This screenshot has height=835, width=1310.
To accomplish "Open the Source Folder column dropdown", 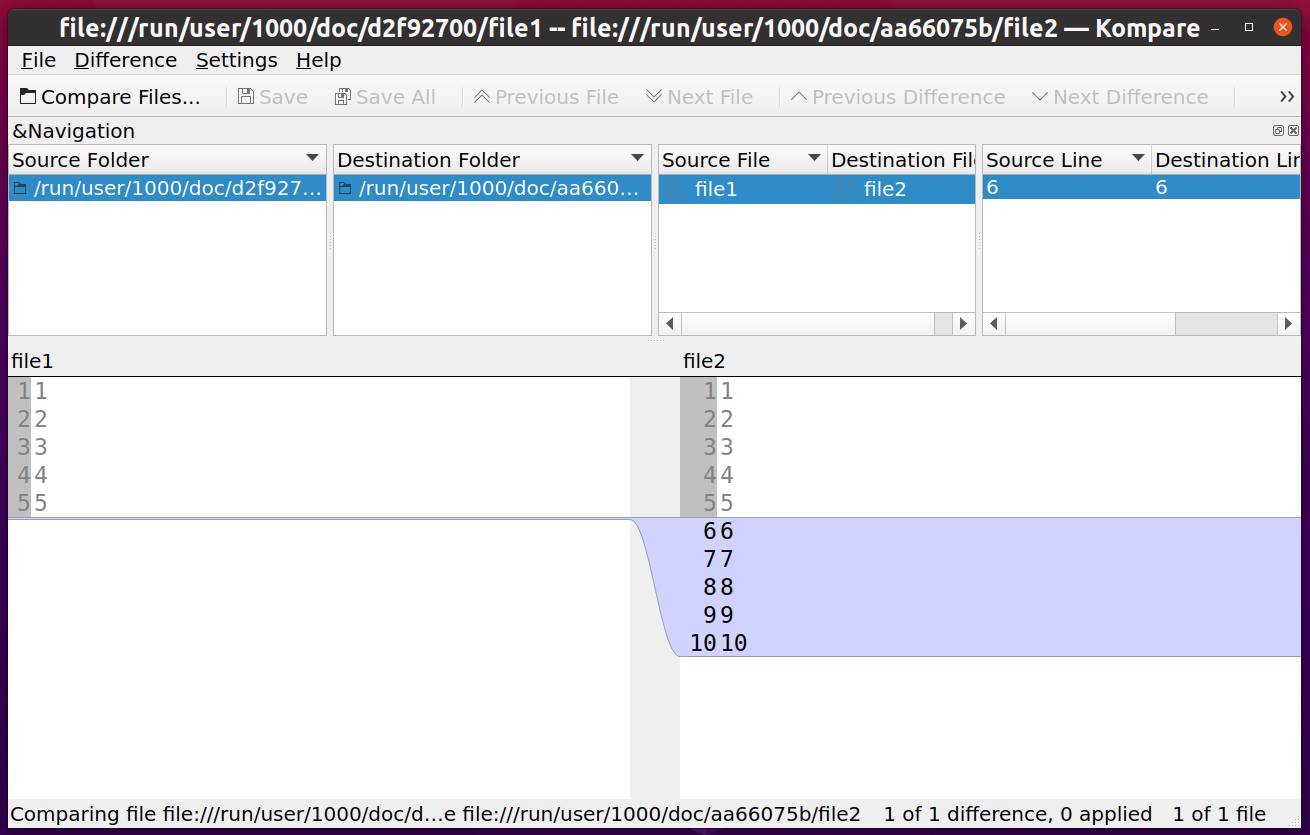I will click(x=313, y=159).
